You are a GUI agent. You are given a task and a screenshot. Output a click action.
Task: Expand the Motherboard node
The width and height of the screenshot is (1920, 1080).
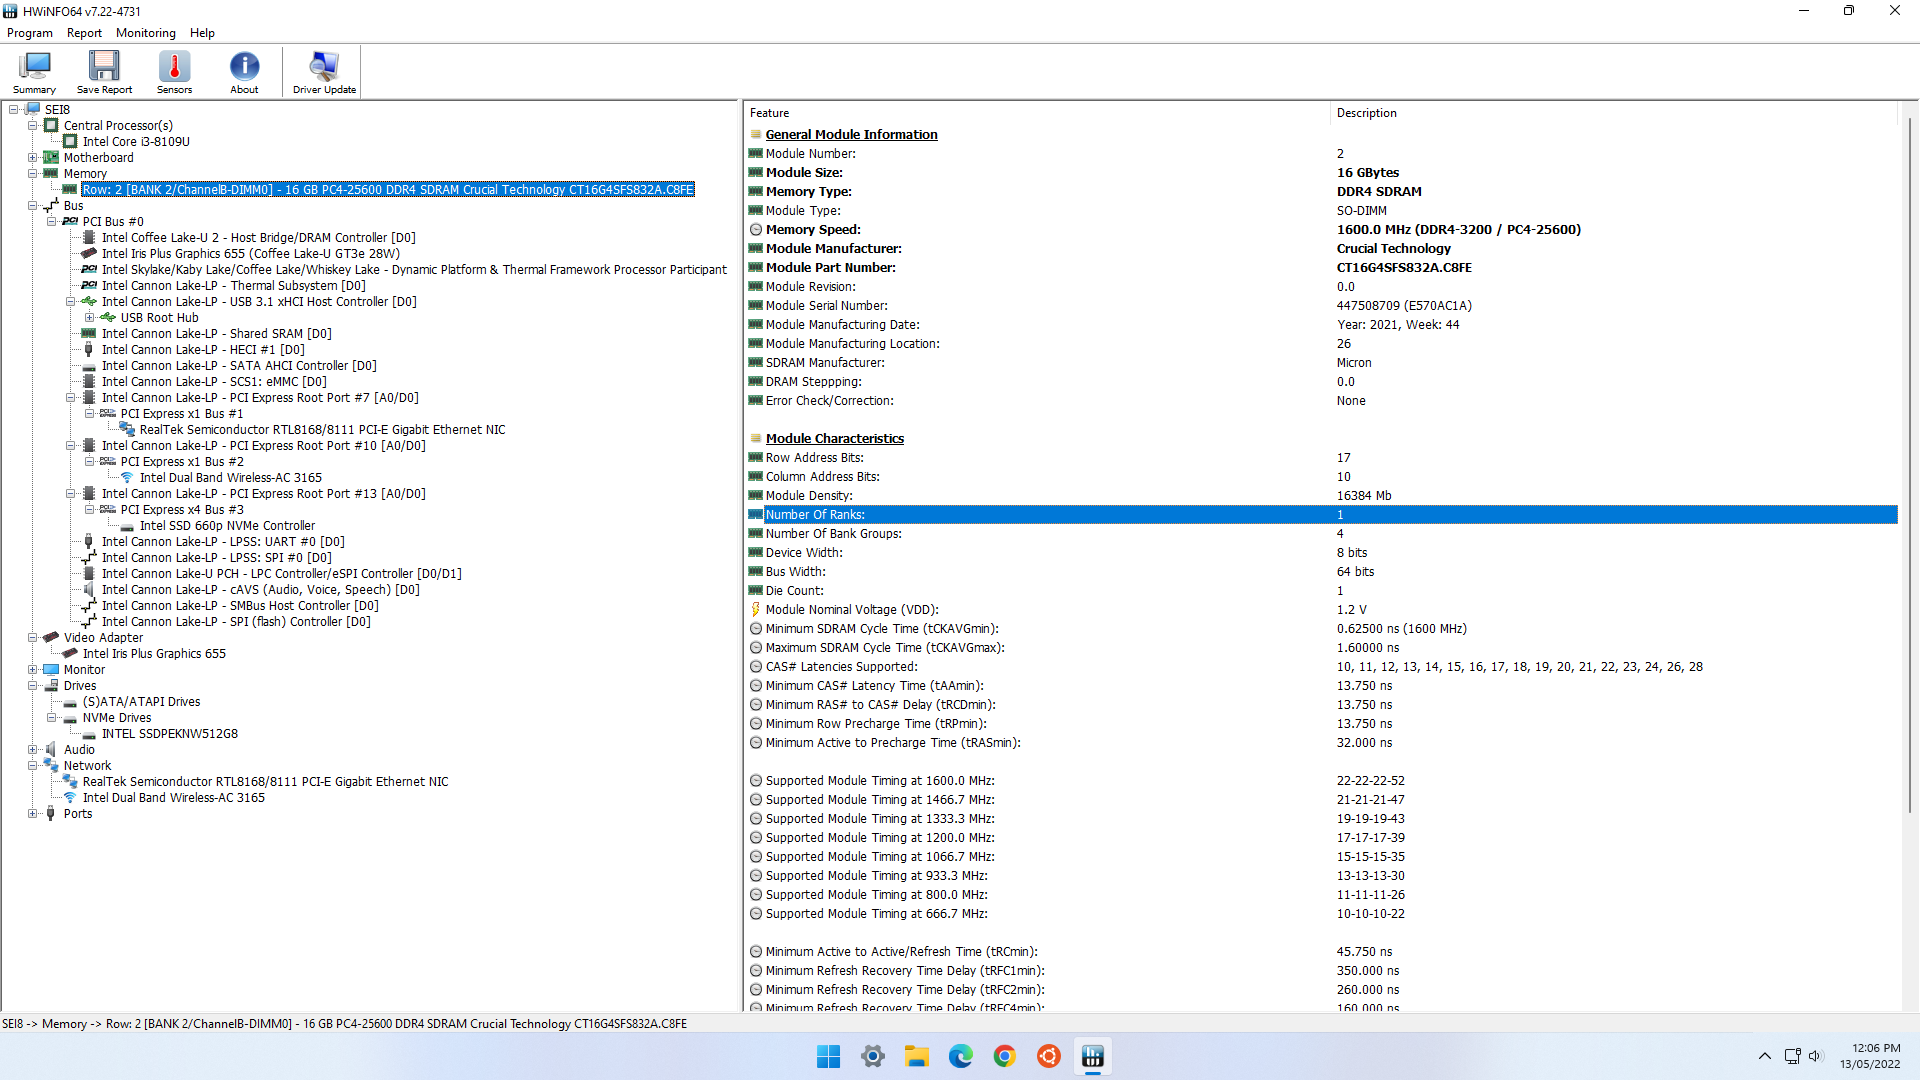33,158
